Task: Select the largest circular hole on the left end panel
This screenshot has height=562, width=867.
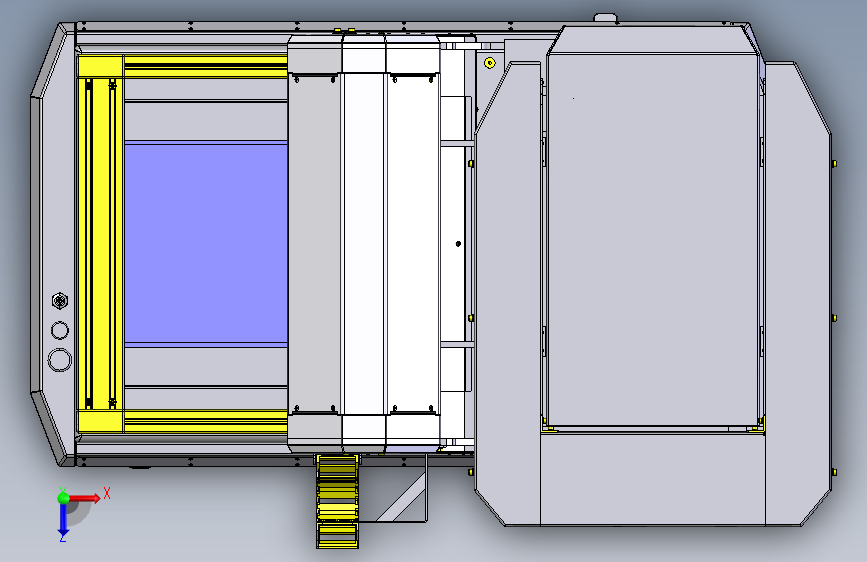Action: pos(60,360)
